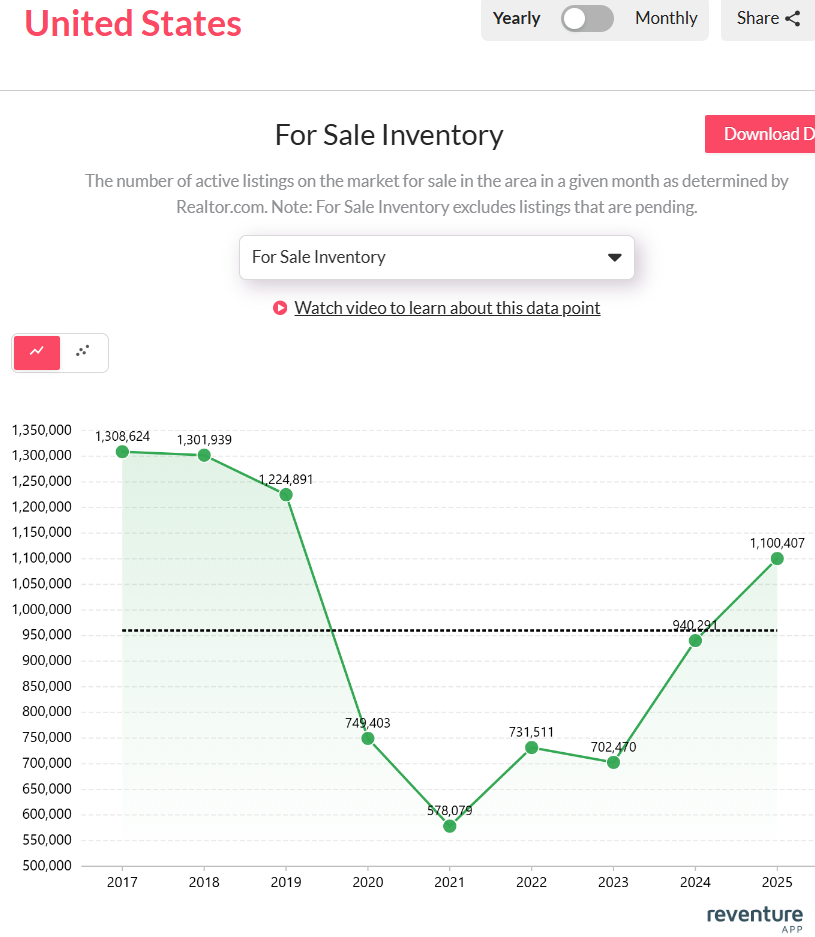
Task: Click the dropdown caret arrow
Action: point(614,258)
